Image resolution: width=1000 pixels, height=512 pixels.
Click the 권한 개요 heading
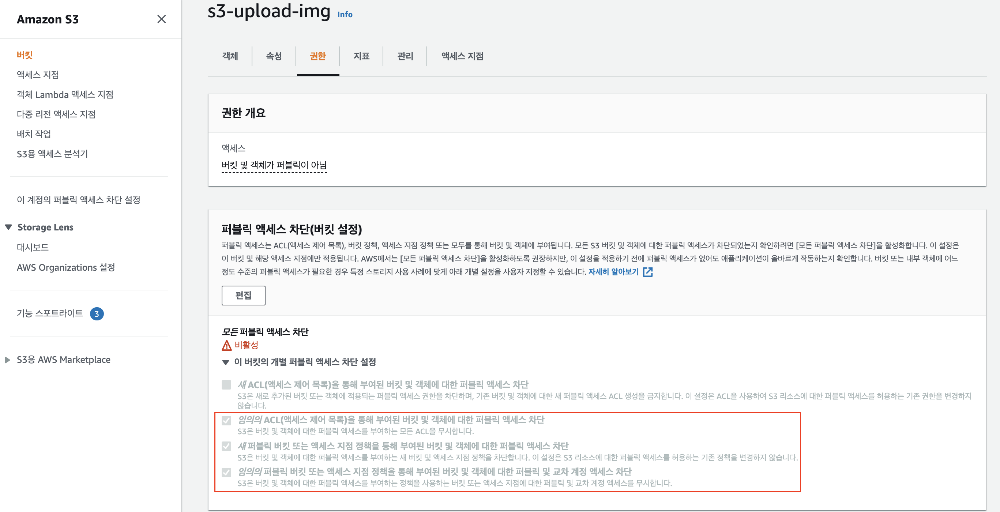(243, 113)
